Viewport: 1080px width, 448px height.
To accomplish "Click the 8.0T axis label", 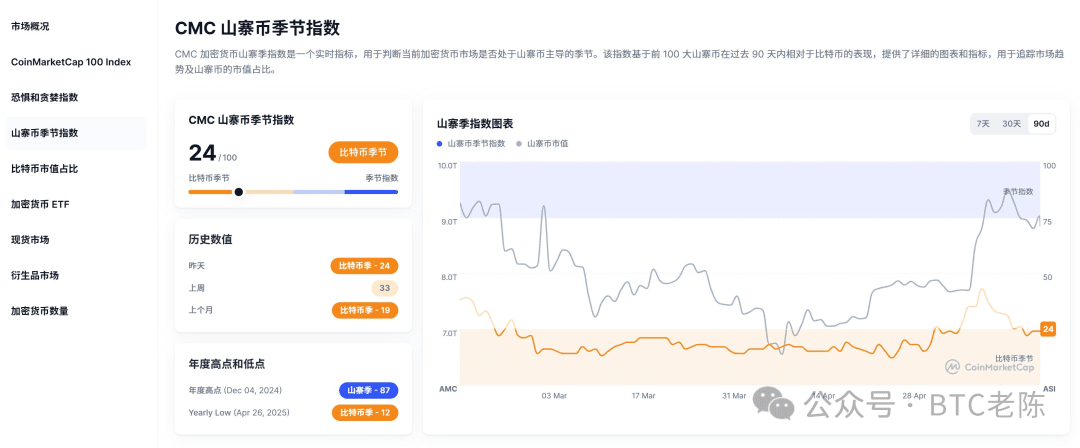I will (x=448, y=277).
